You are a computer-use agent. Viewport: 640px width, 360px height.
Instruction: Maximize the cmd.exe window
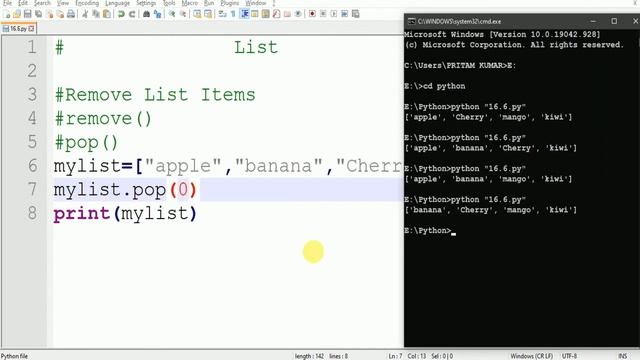614,21
